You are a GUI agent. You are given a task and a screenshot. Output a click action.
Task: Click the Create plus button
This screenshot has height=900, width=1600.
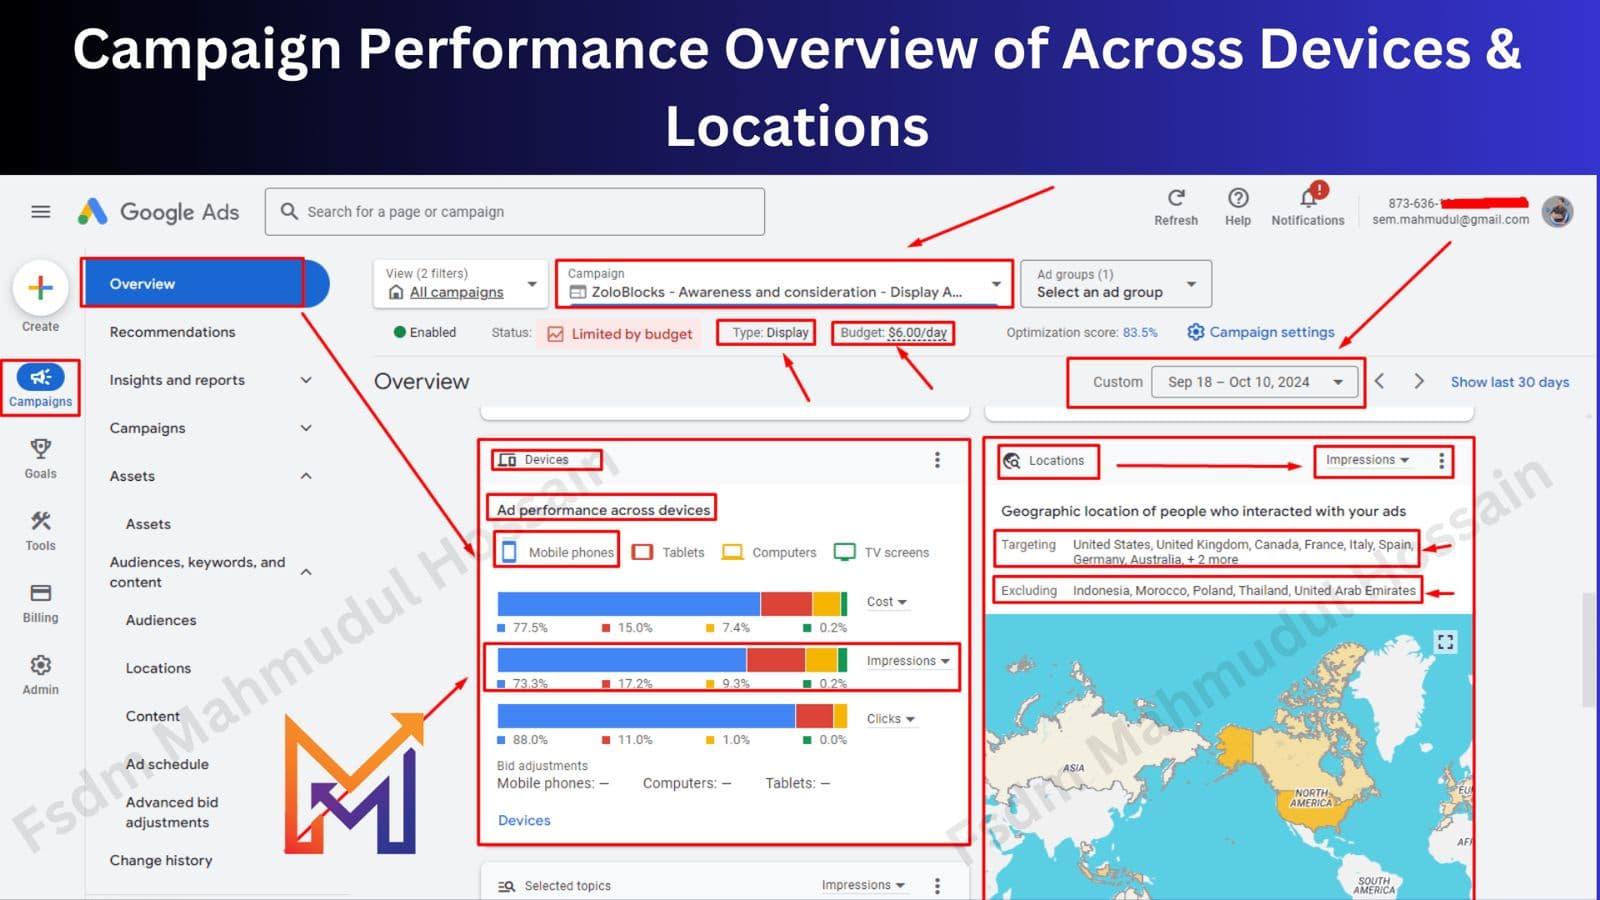point(40,288)
